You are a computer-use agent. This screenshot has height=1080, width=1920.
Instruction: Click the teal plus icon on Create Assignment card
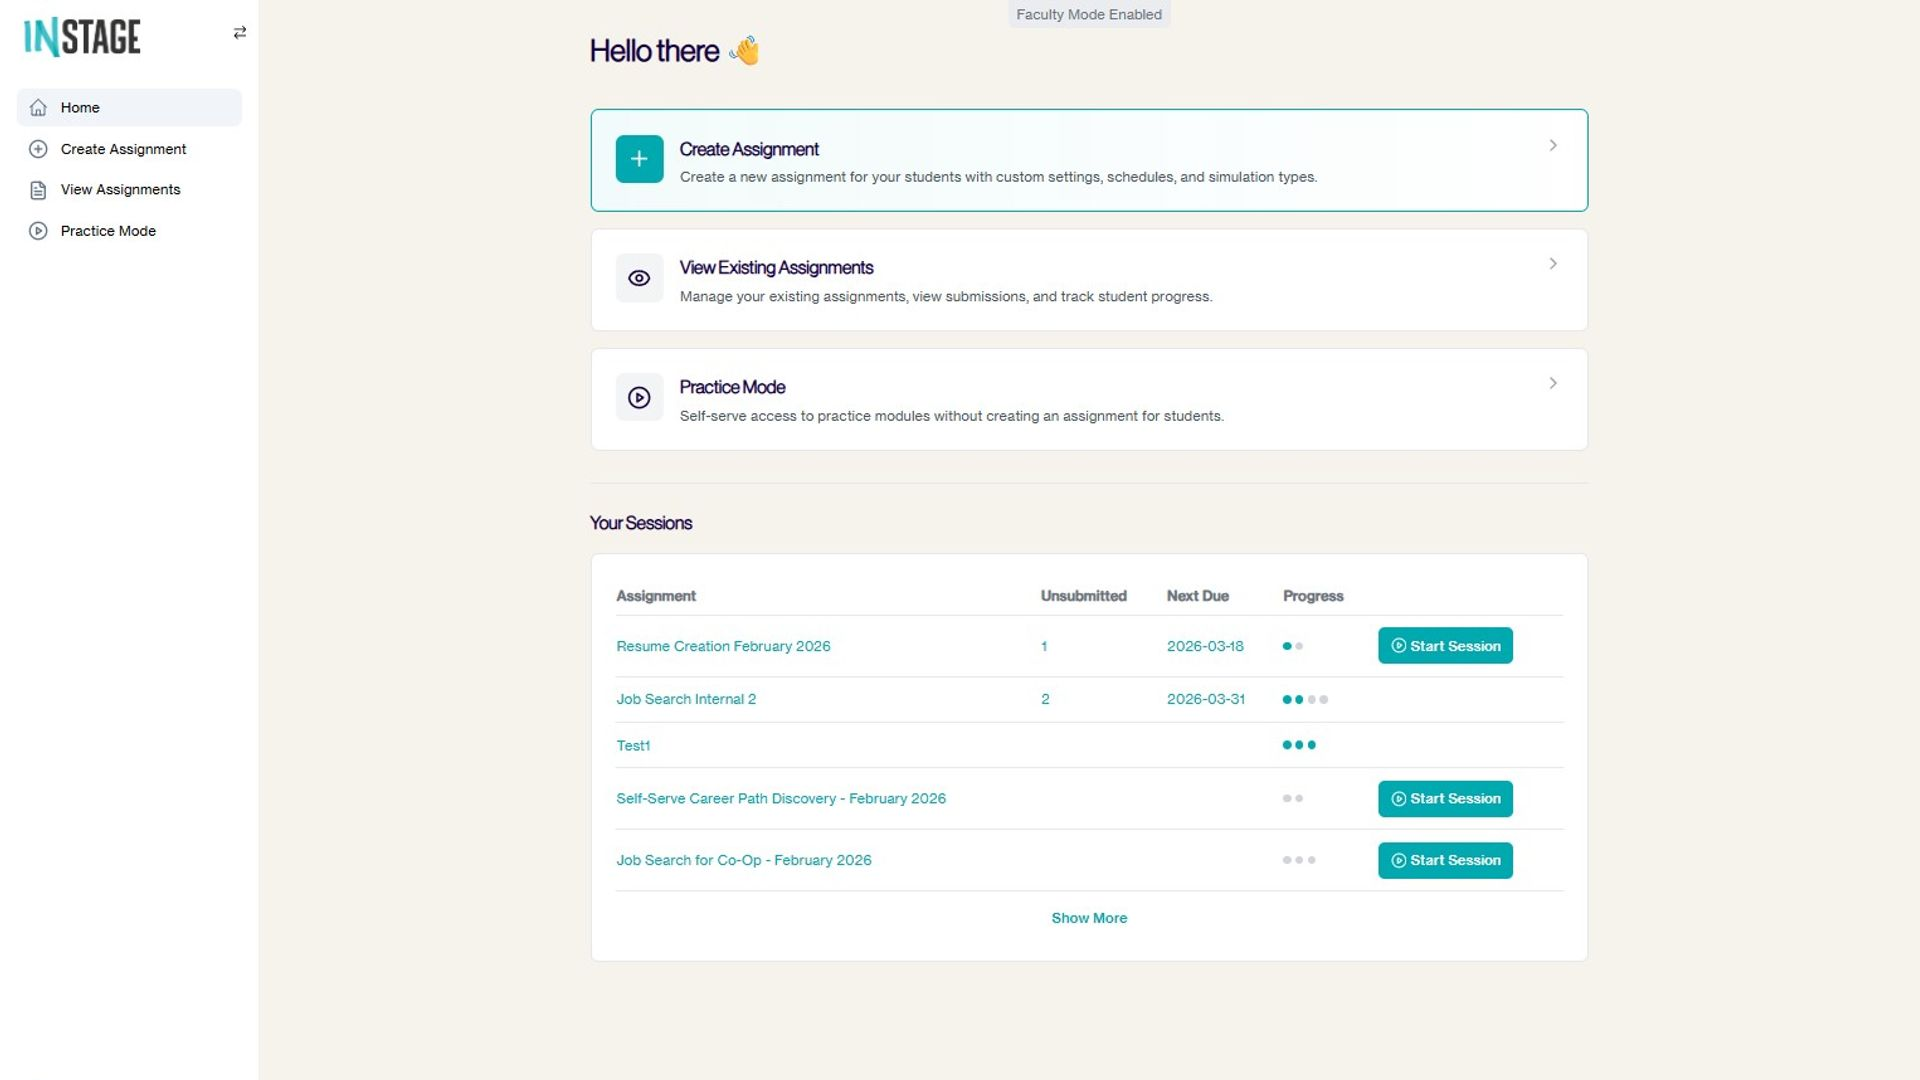[x=639, y=159]
